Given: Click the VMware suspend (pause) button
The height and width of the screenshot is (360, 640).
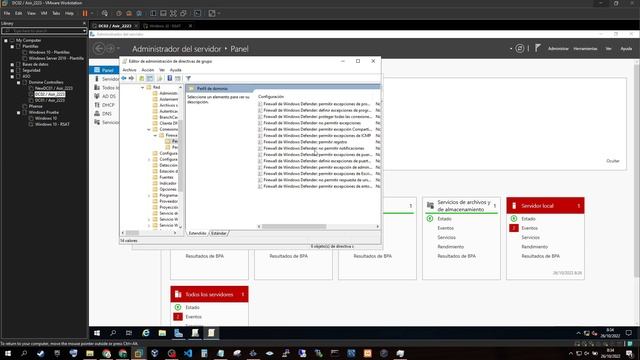Looking at the screenshot, I should [85, 13].
